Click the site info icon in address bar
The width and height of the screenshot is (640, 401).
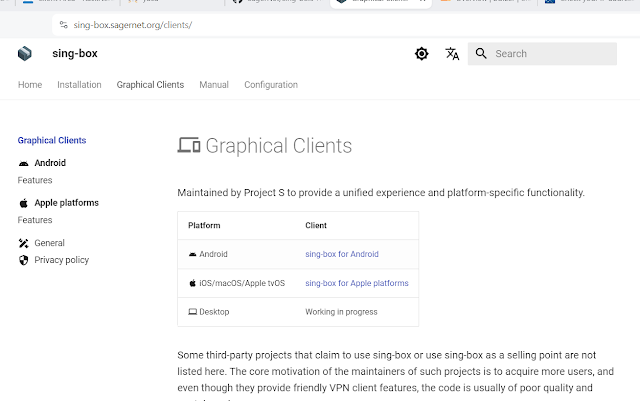[x=62, y=24]
